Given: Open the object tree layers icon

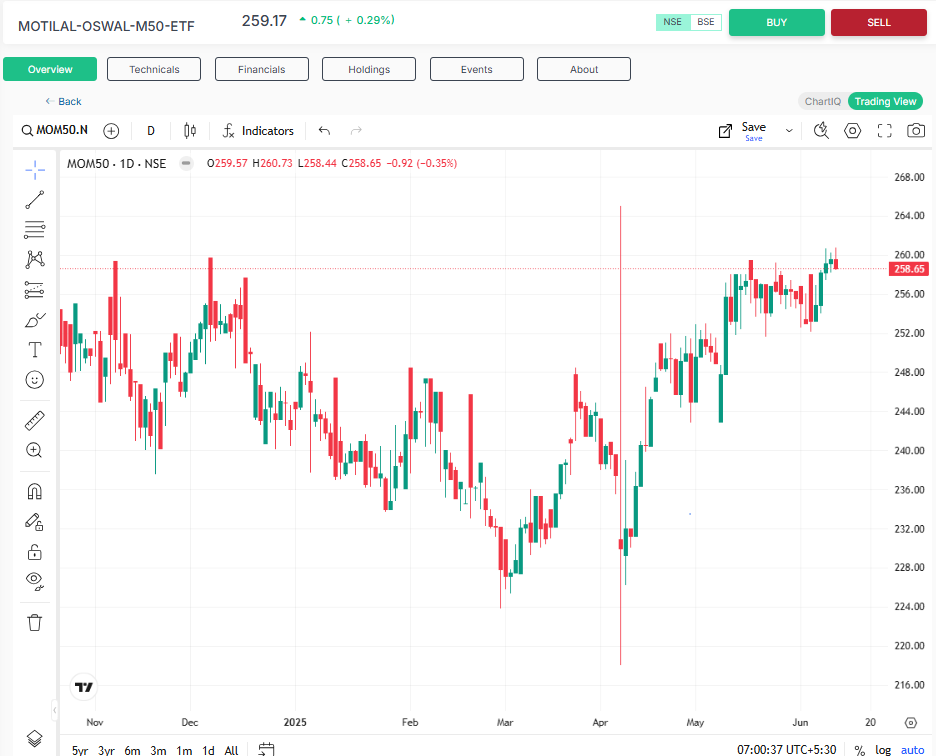Looking at the screenshot, I should (35, 739).
